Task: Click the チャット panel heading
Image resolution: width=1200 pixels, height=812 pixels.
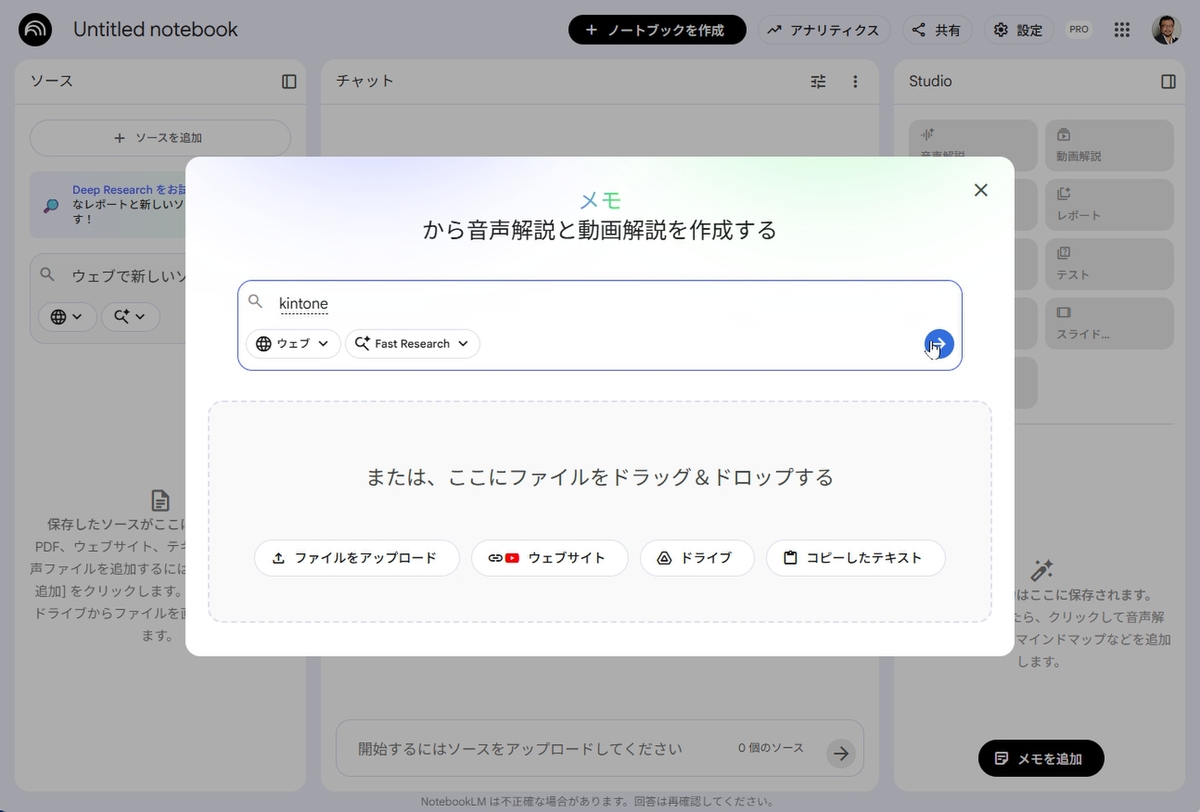Action: (x=365, y=81)
